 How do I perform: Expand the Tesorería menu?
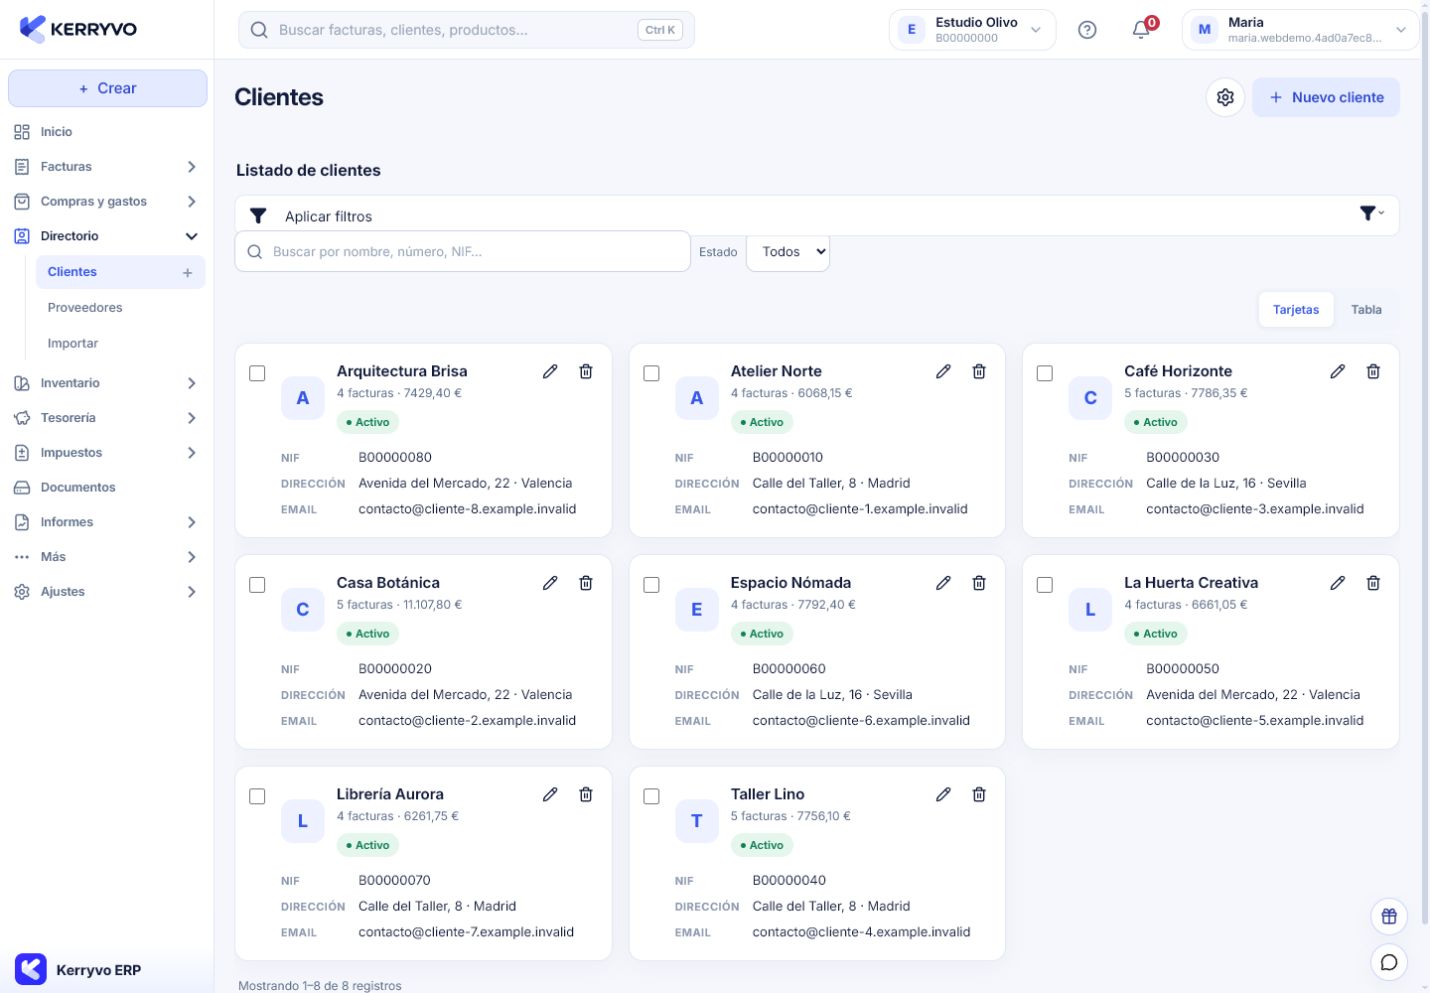(x=105, y=418)
